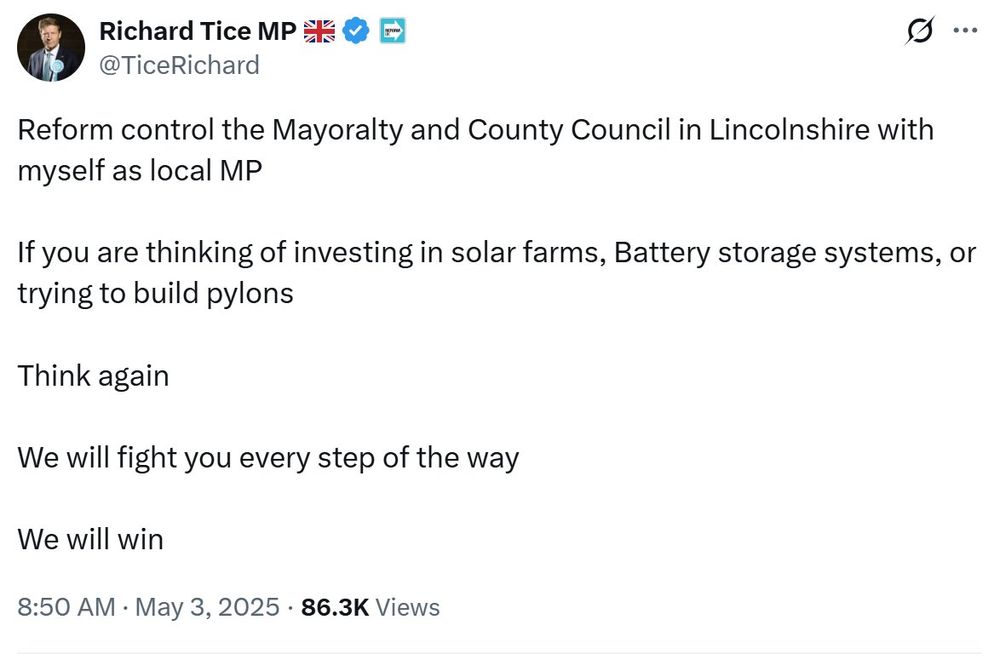This screenshot has height=659, width=1000.
Task: Click the words 'solar farms' in the post
Action: click(x=528, y=253)
